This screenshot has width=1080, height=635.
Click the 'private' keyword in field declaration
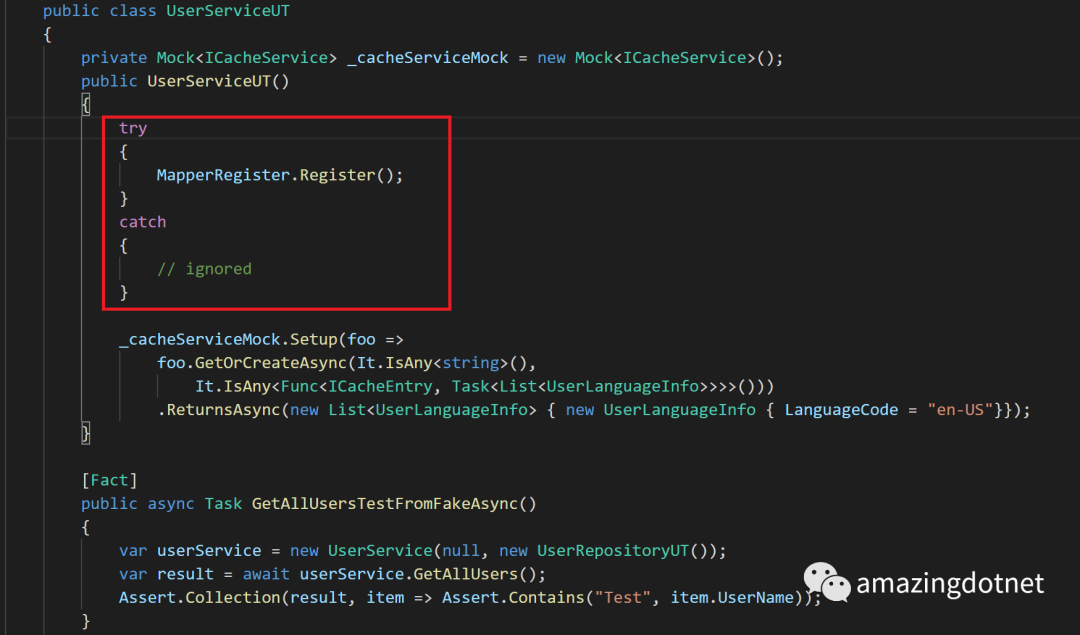pos(114,58)
